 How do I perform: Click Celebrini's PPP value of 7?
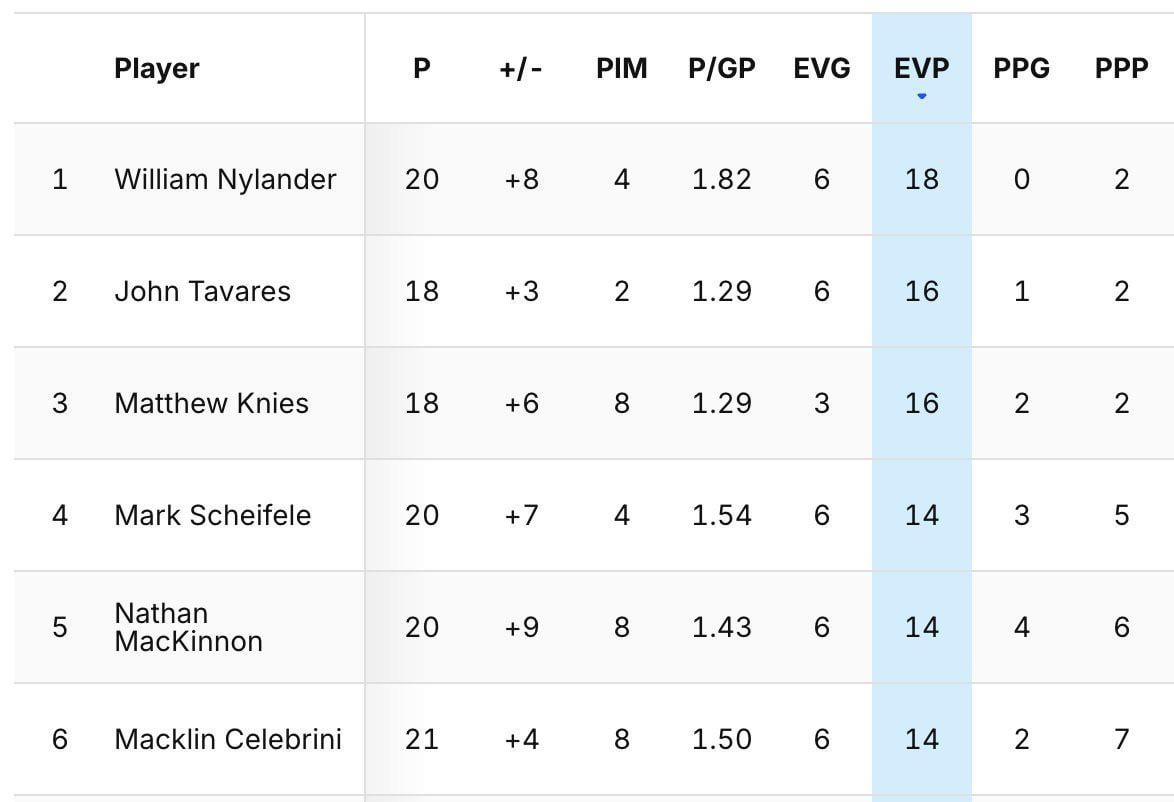[x=1120, y=739]
